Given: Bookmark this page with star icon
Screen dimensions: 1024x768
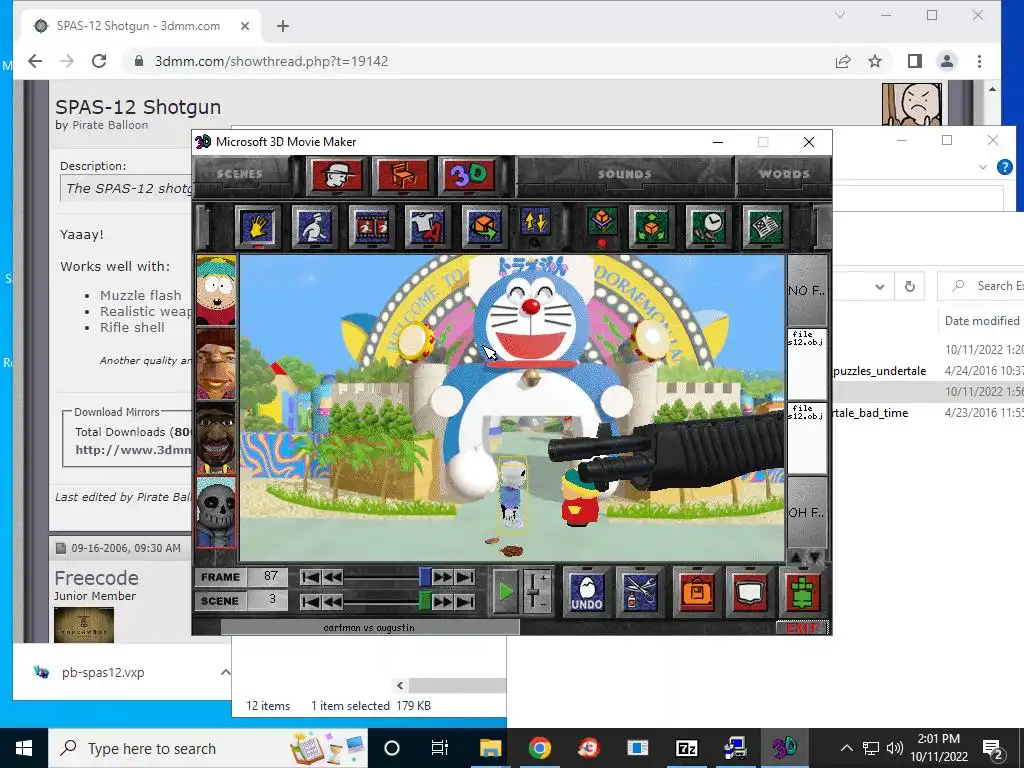Looking at the screenshot, I should tap(875, 61).
